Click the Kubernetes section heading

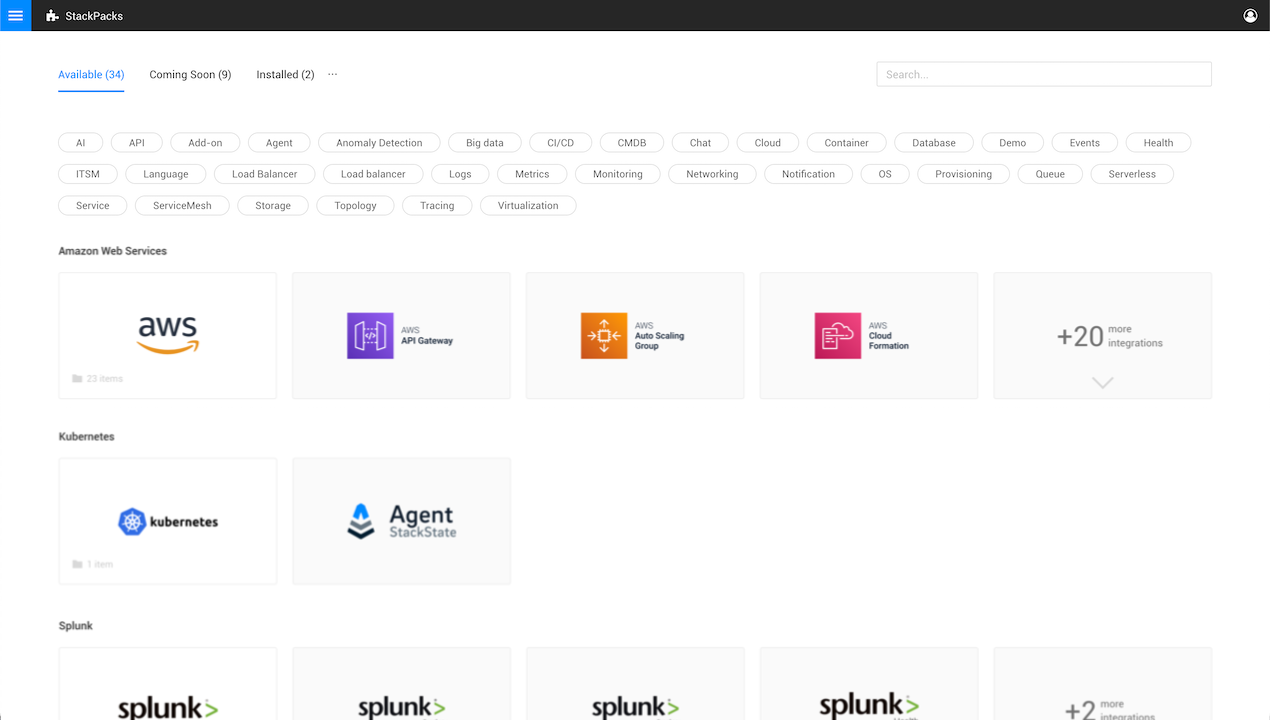point(87,437)
